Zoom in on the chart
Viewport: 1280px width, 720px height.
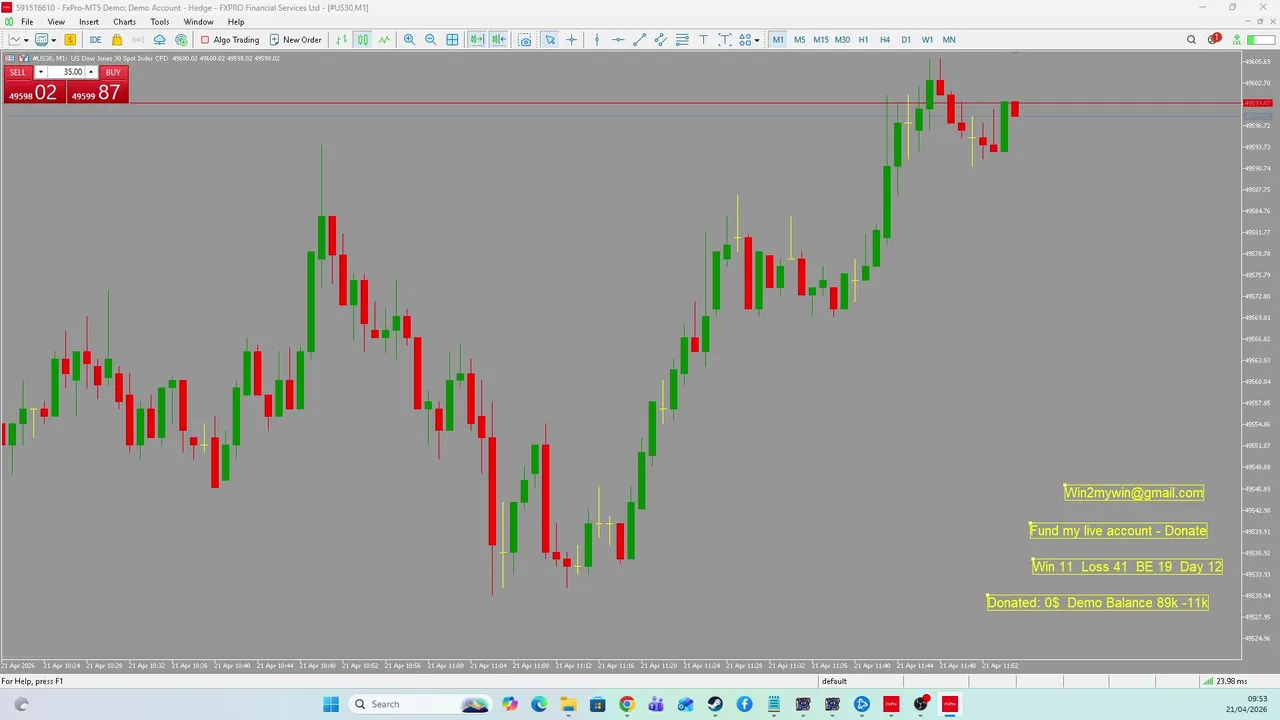point(409,40)
